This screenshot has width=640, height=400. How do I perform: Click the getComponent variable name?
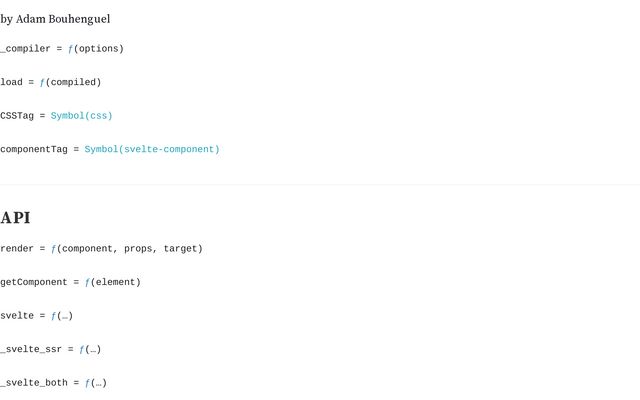(x=34, y=282)
